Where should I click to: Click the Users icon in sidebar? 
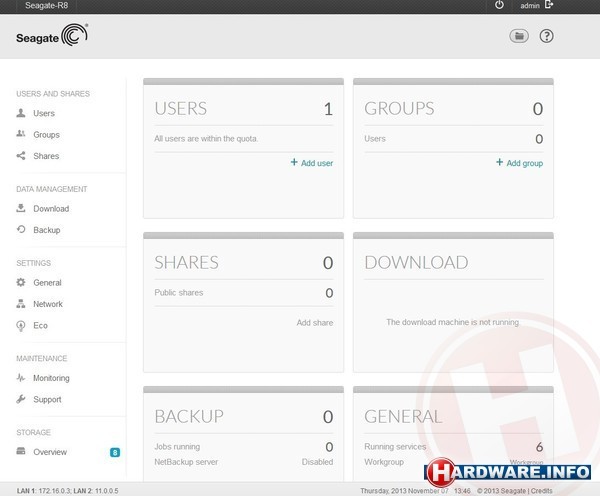pyautogui.click(x=21, y=114)
